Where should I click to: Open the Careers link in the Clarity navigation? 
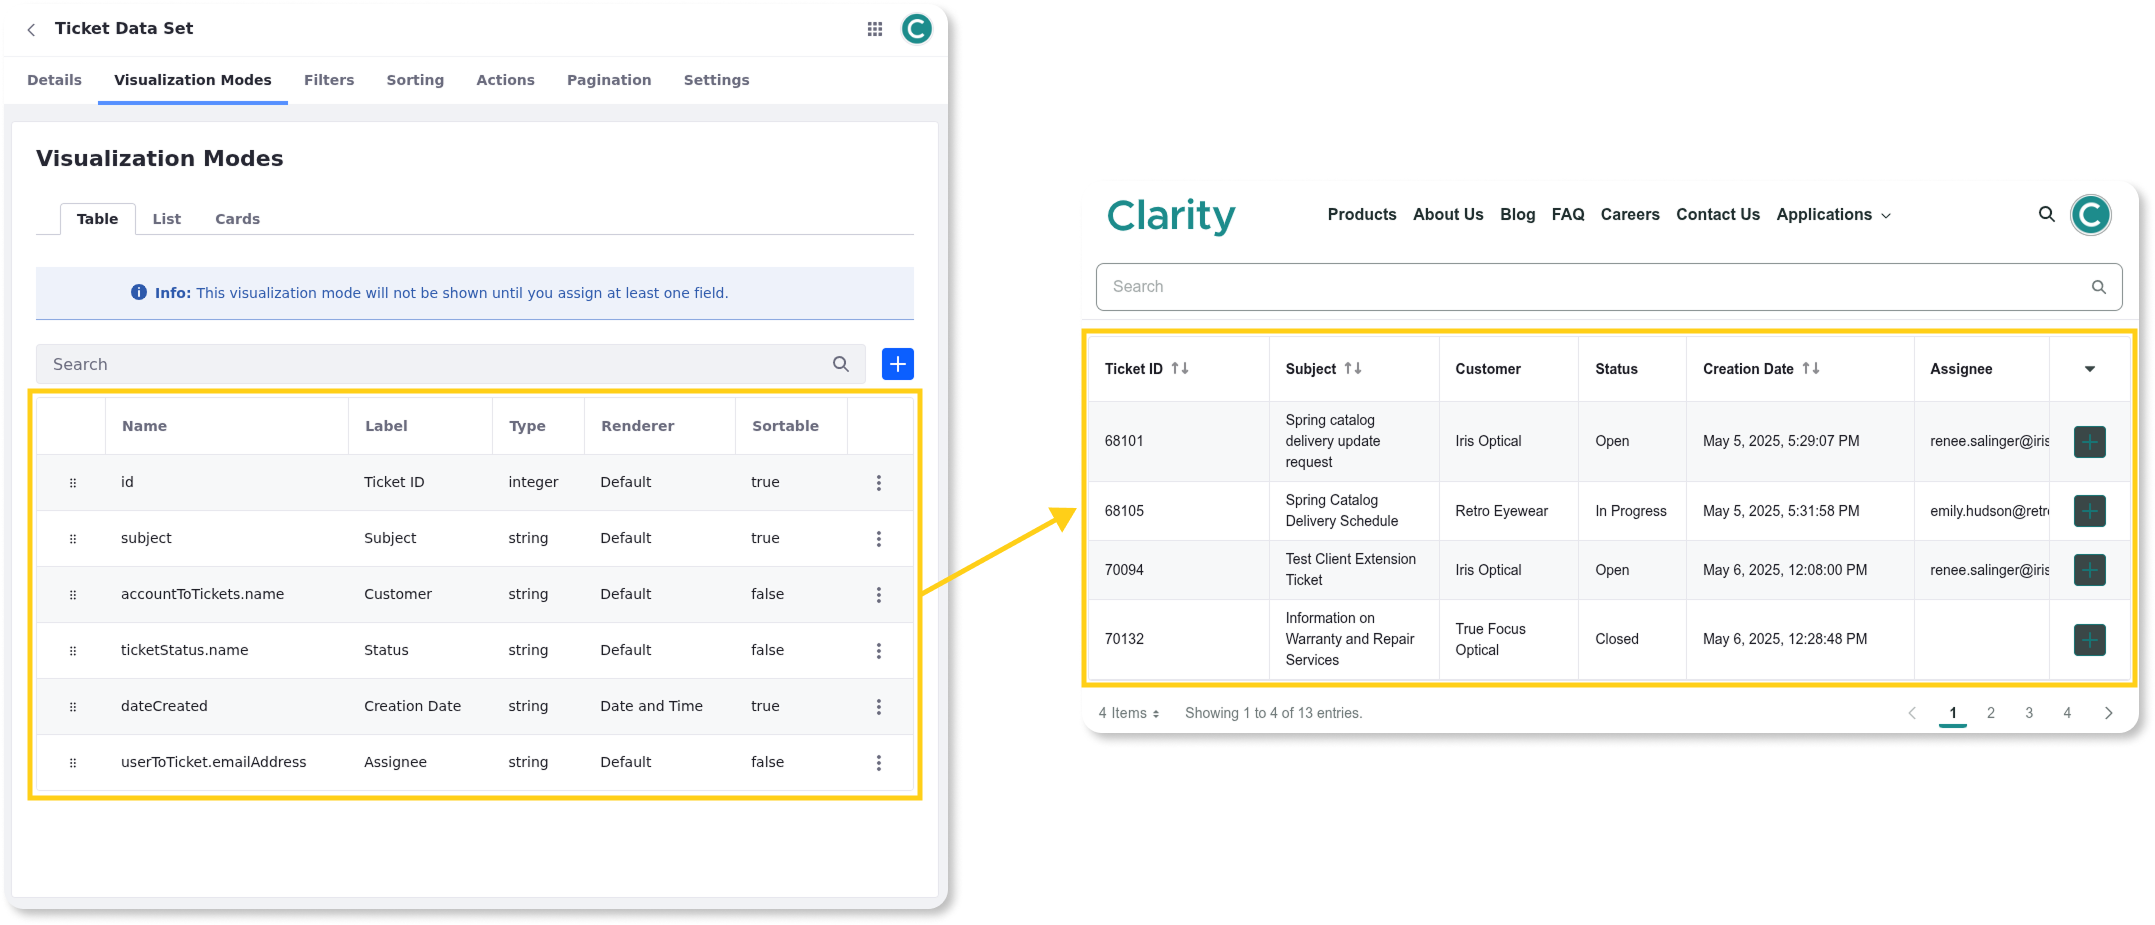tap(1630, 214)
